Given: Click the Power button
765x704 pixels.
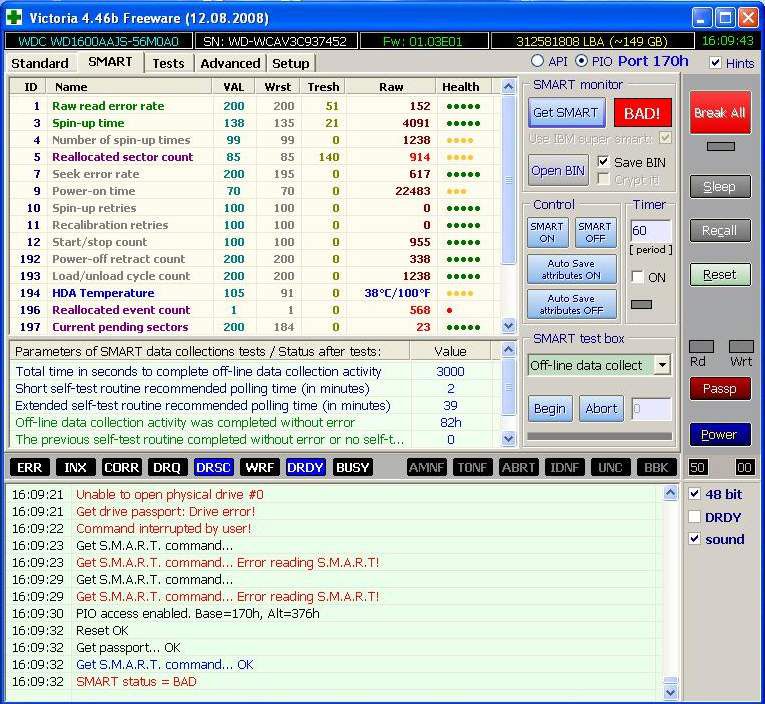Looking at the screenshot, I should click(720, 435).
